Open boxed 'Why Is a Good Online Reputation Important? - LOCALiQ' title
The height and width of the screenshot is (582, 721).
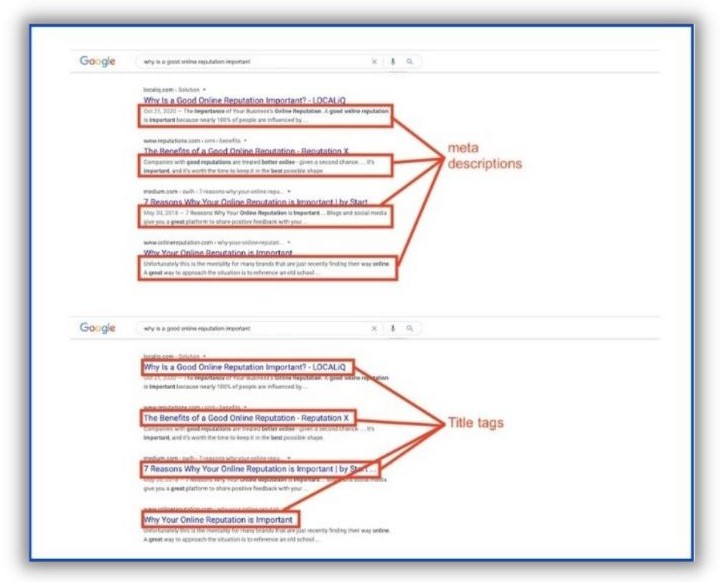247,368
